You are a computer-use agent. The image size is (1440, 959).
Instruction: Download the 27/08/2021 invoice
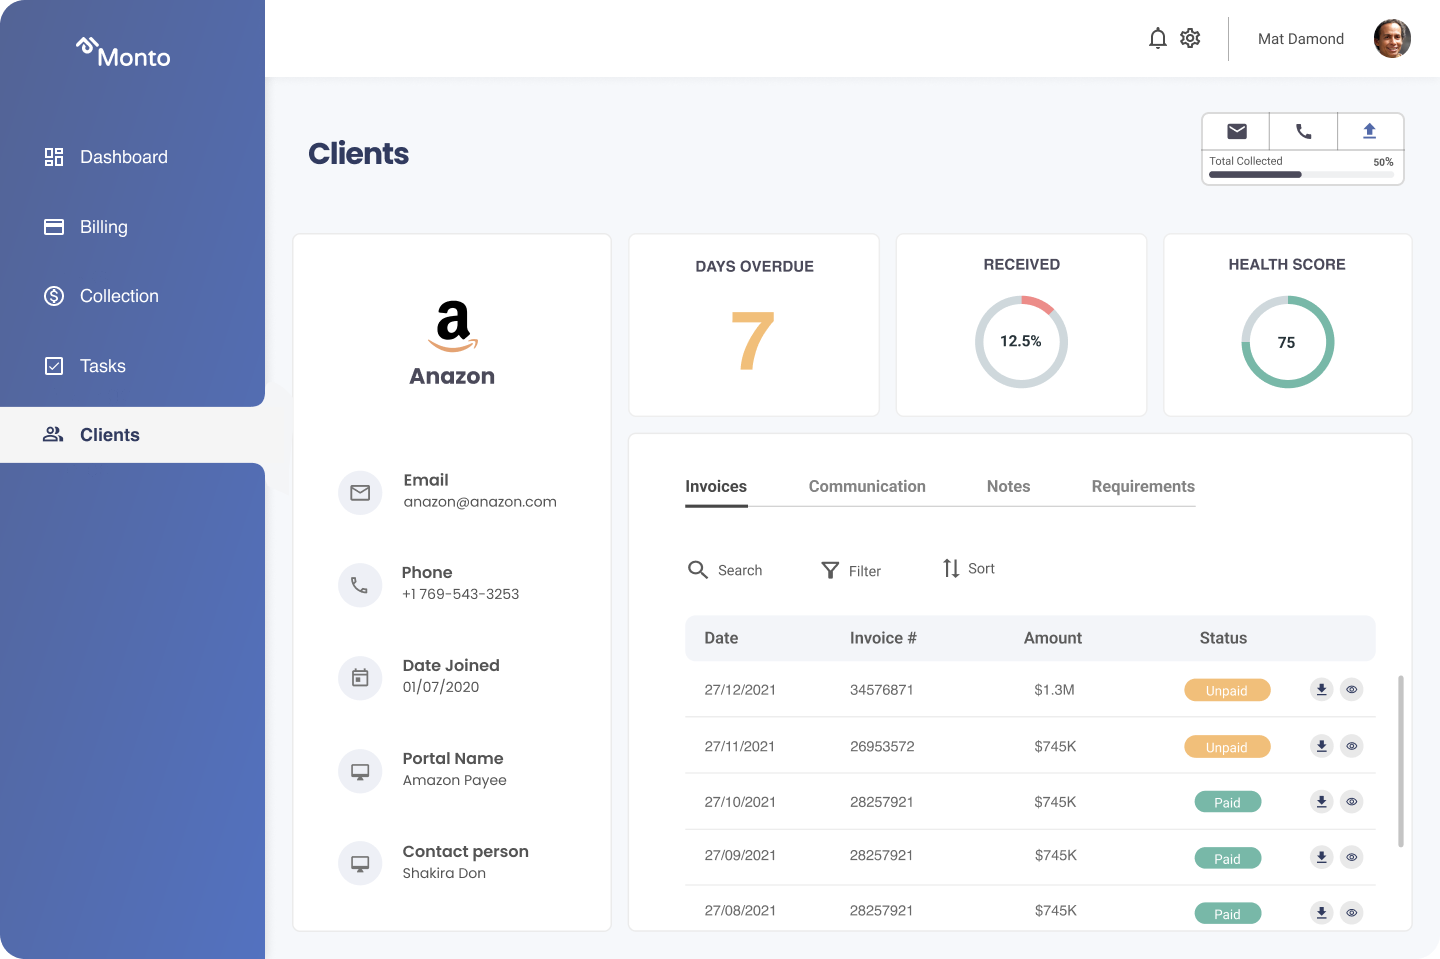(x=1321, y=912)
